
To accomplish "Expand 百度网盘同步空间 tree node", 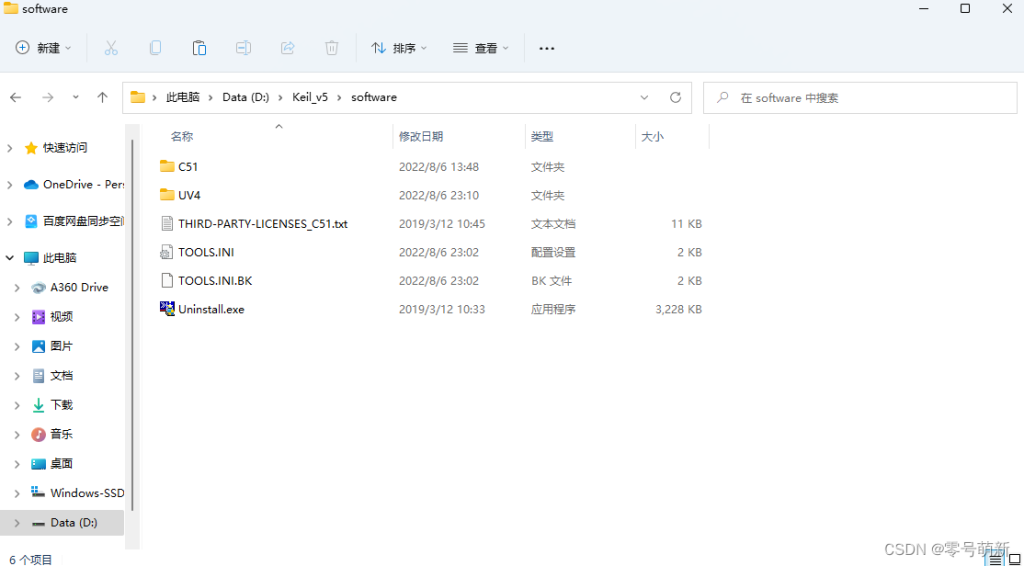I will coord(10,221).
